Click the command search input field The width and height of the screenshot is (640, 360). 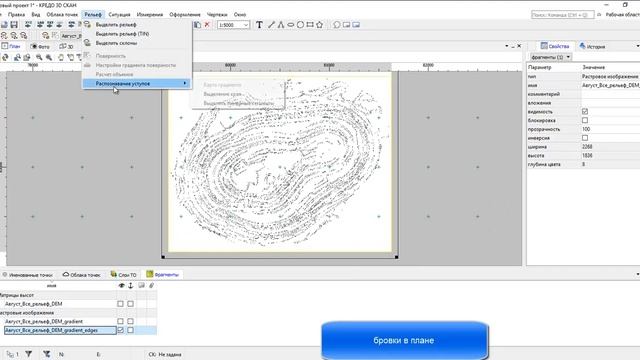562,15
